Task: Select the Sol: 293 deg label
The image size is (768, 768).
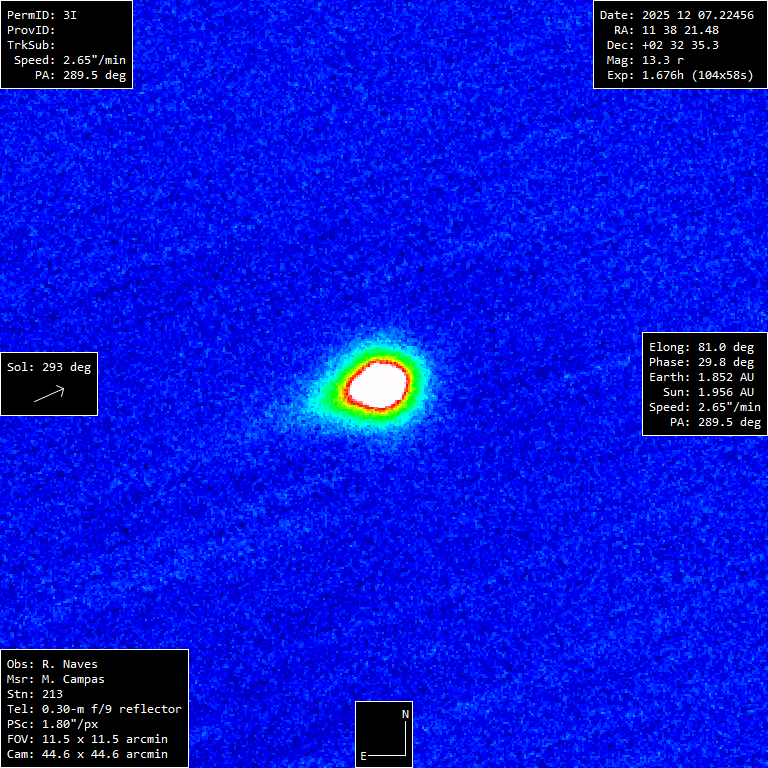Action: click(49, 367)
